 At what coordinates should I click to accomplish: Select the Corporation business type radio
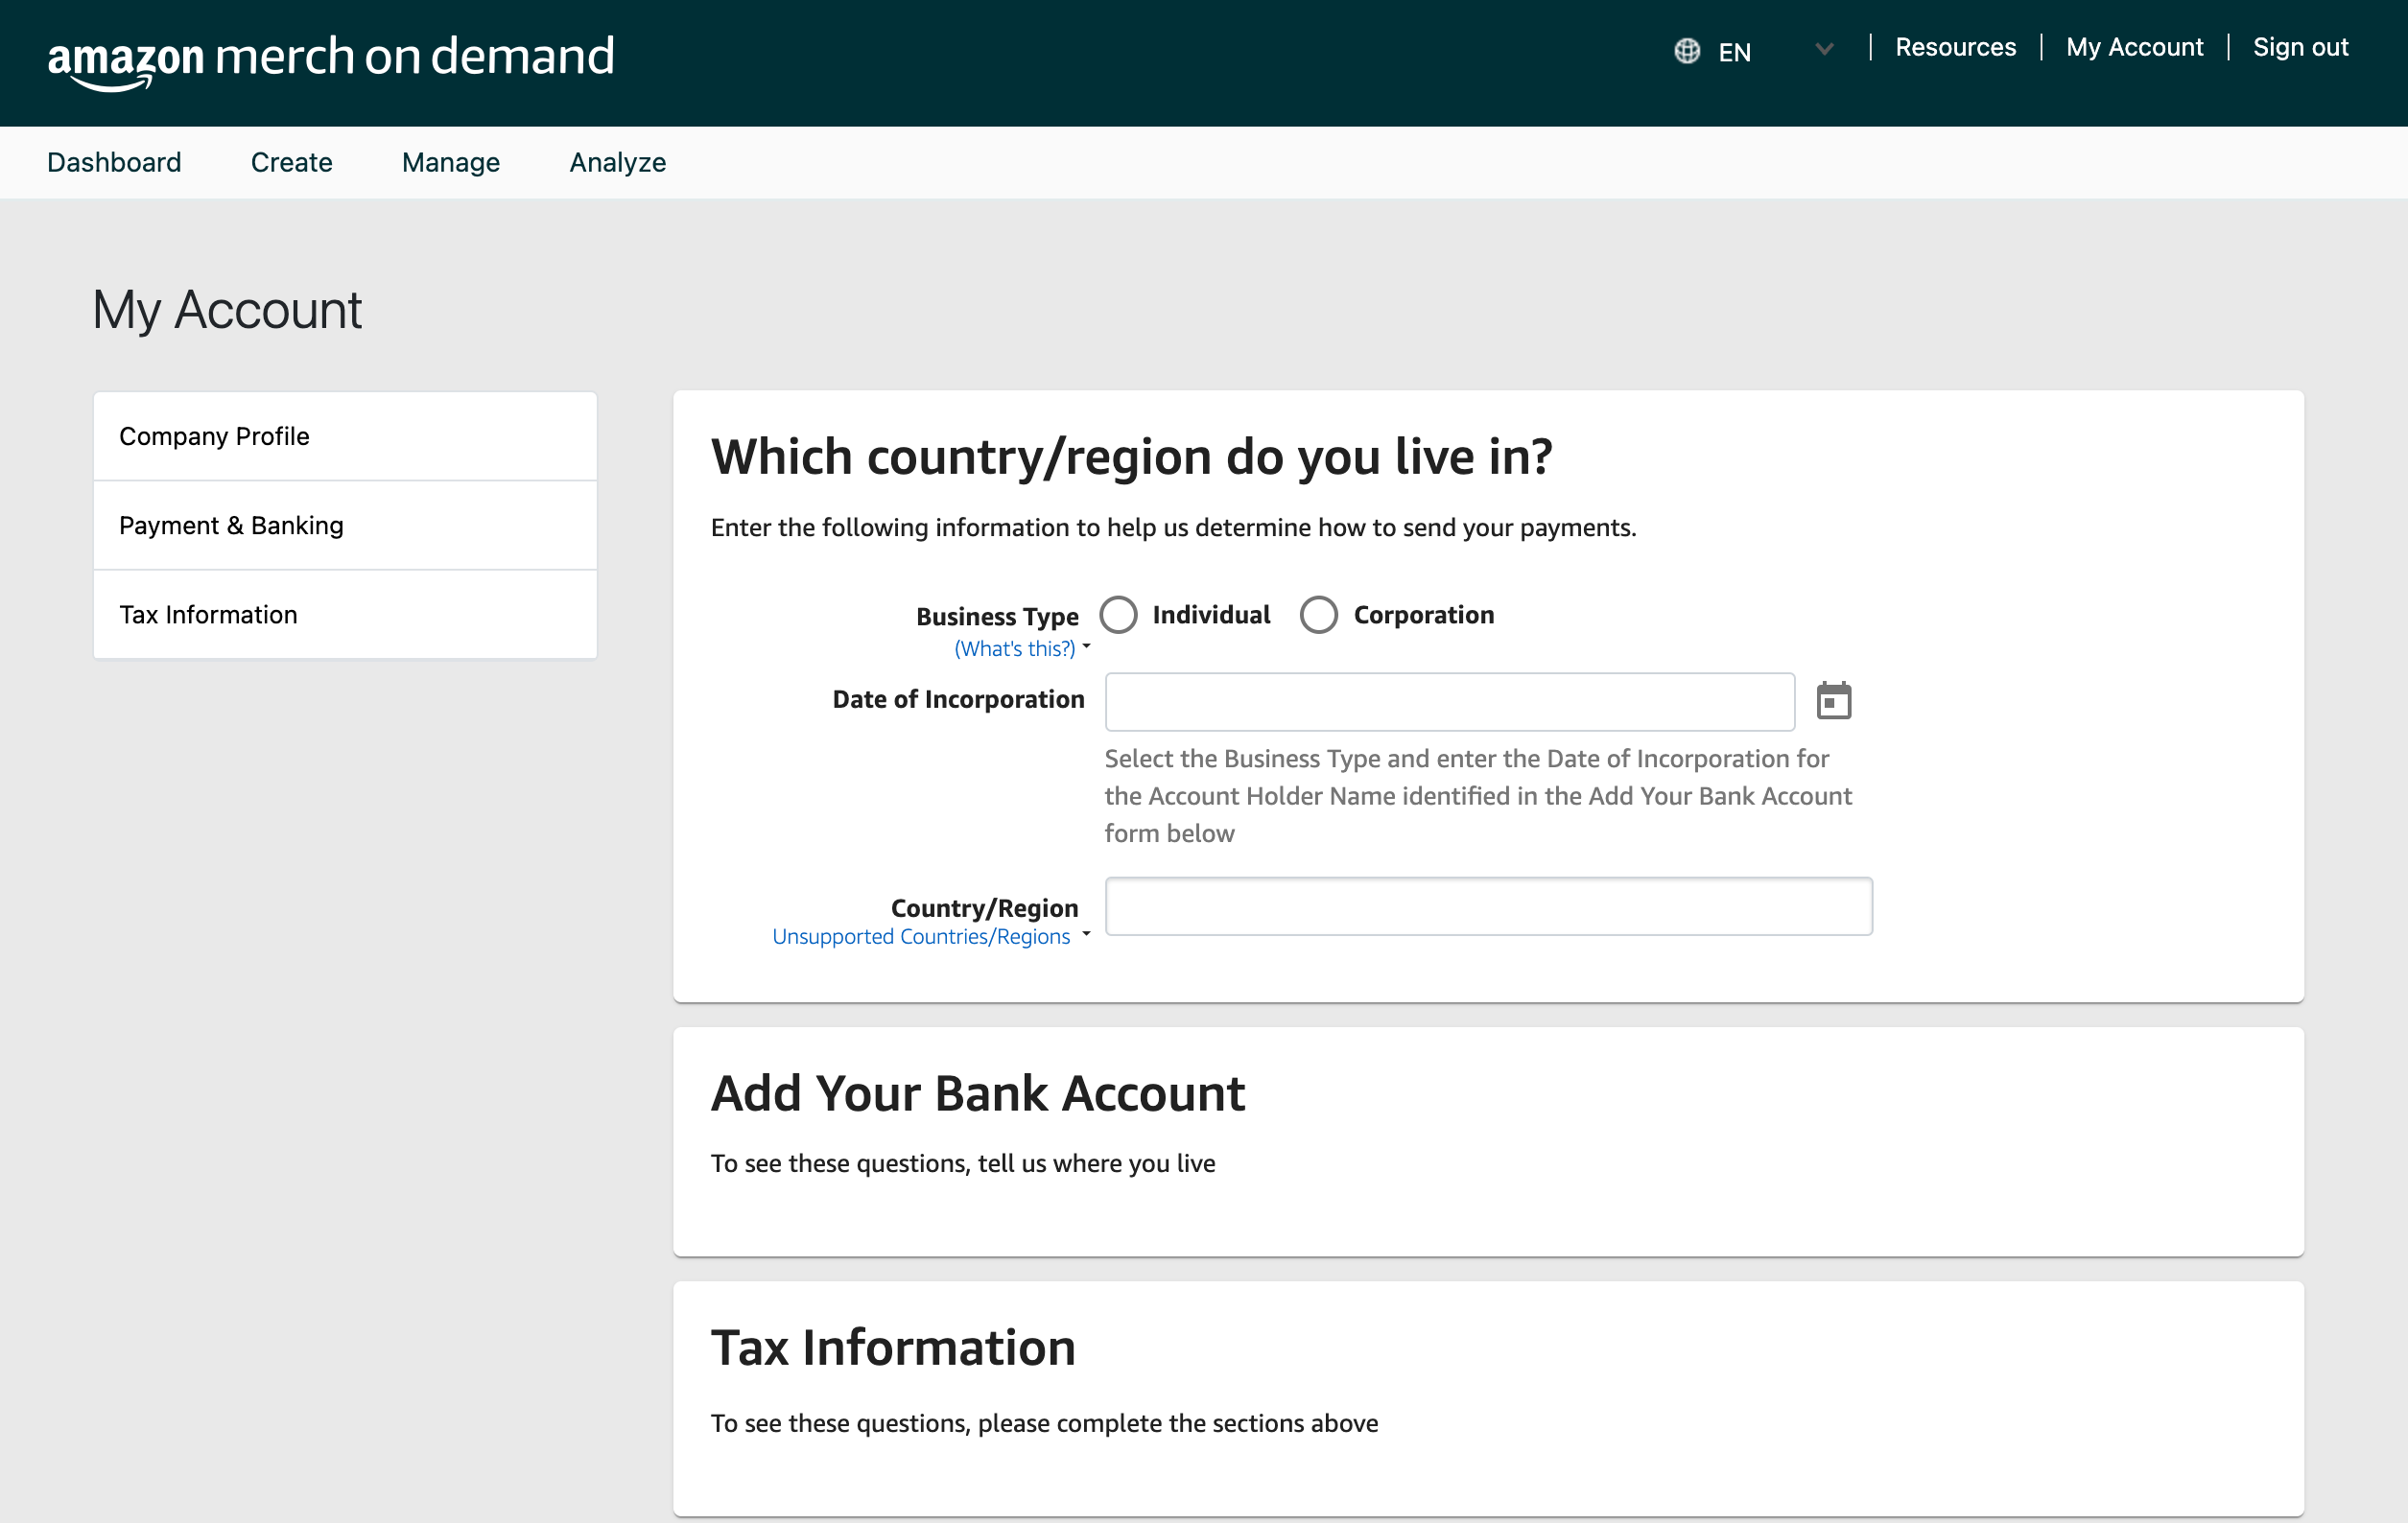[1318, 614]
